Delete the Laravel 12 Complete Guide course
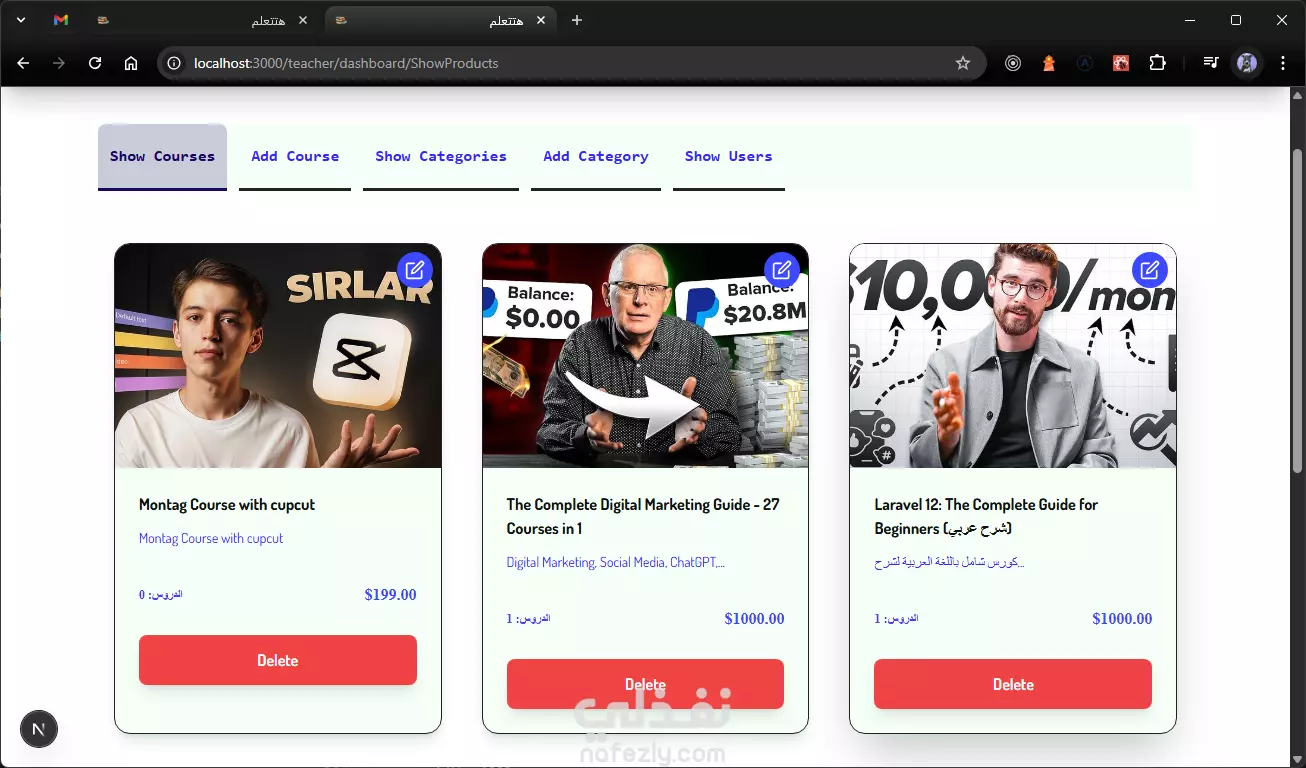This screenshot has height=768, width=1306. pos(1013,684)
